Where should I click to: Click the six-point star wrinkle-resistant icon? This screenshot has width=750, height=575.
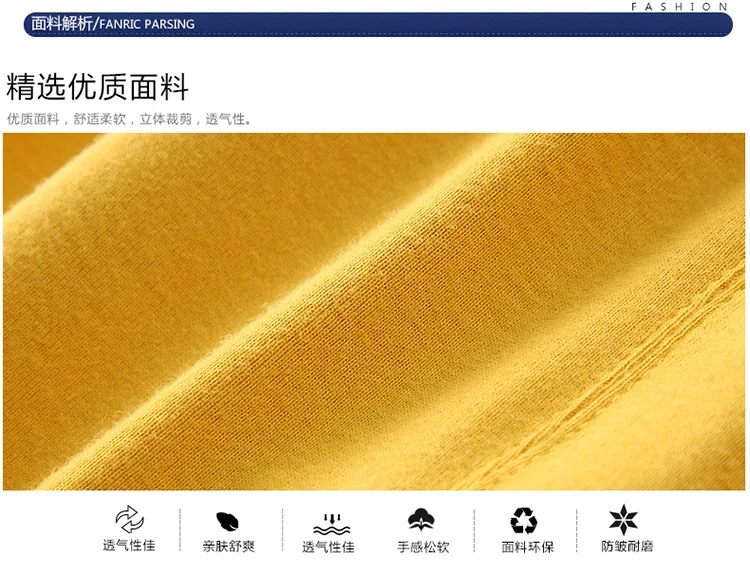[623, 520]
